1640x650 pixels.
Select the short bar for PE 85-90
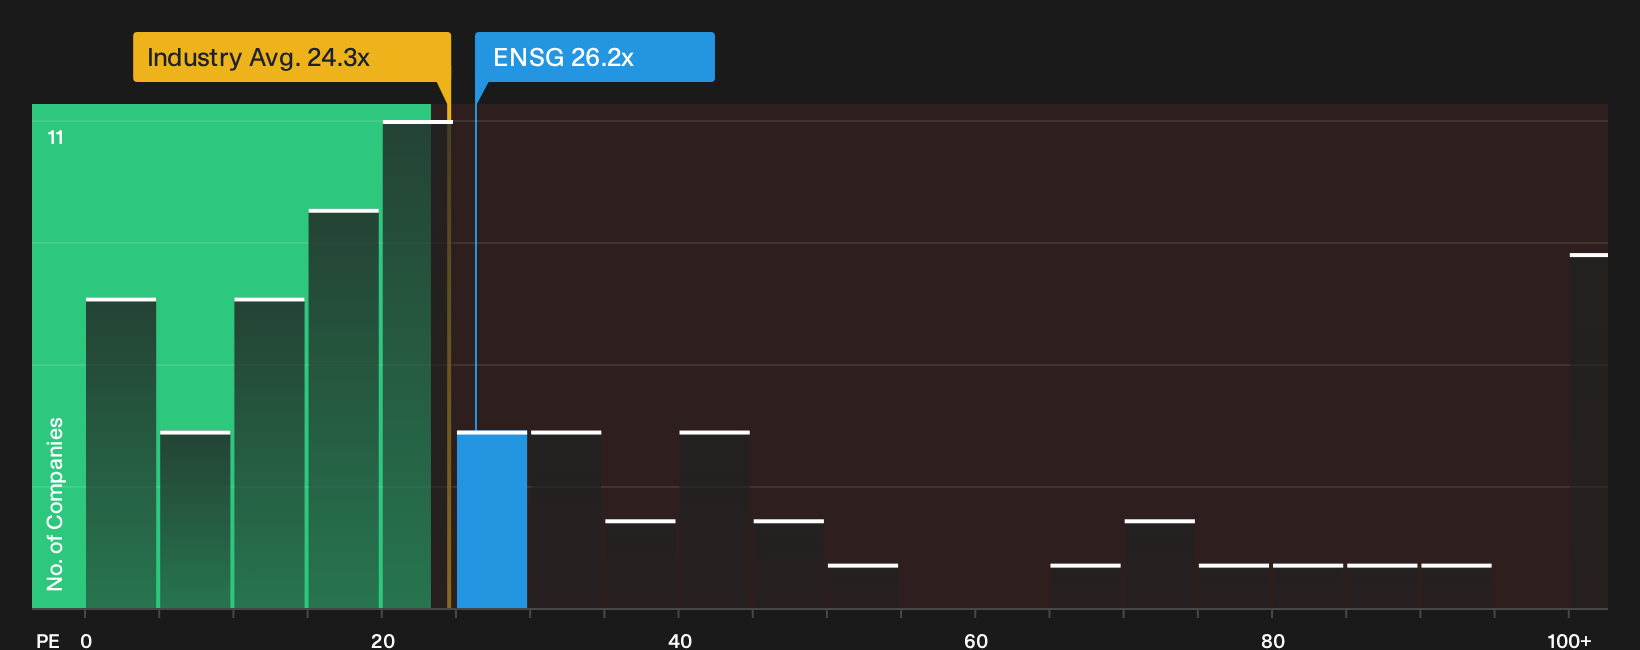1382,586
